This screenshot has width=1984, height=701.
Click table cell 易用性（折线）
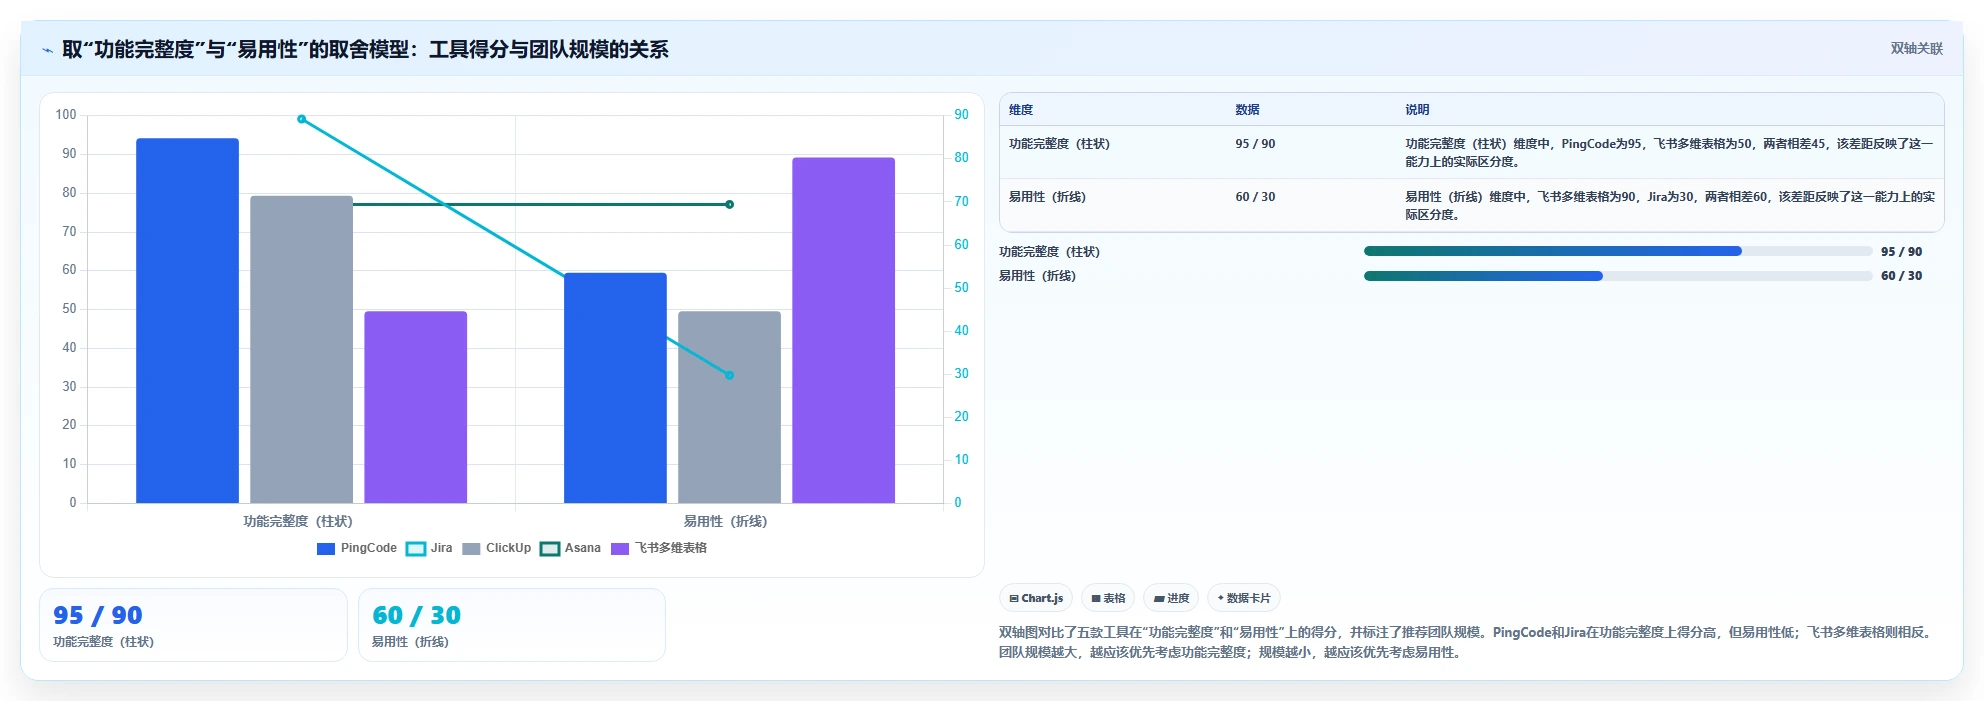point(1047,197)
